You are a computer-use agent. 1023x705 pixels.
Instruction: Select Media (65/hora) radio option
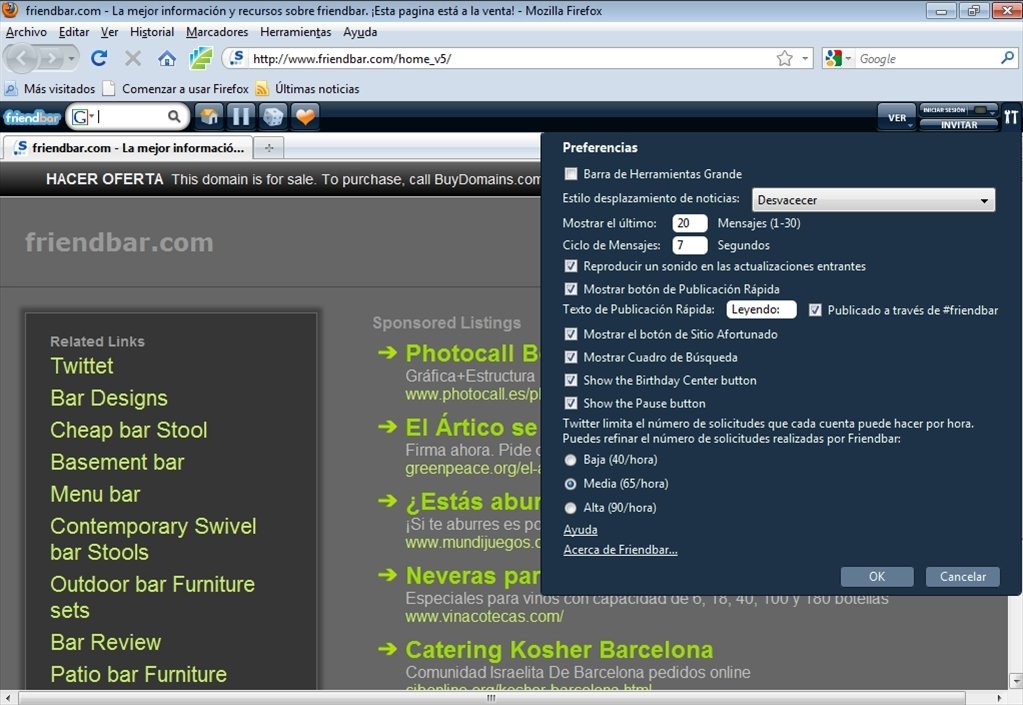pos(571,484)
